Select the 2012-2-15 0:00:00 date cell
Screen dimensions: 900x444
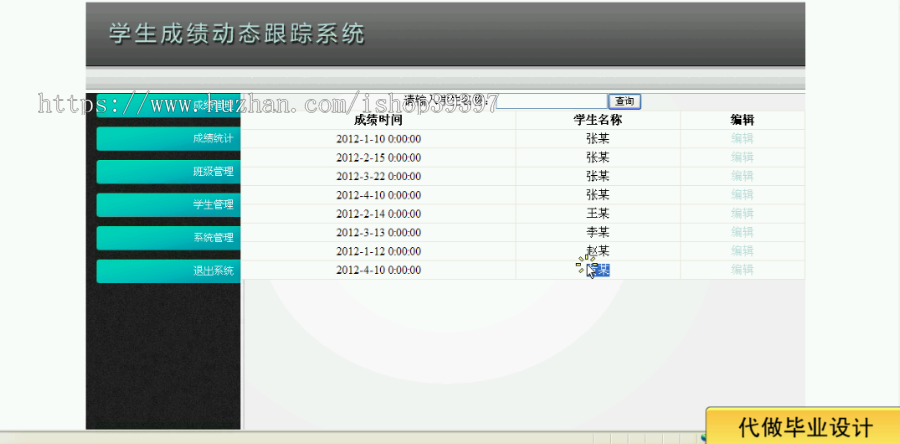tap(378, 158)
